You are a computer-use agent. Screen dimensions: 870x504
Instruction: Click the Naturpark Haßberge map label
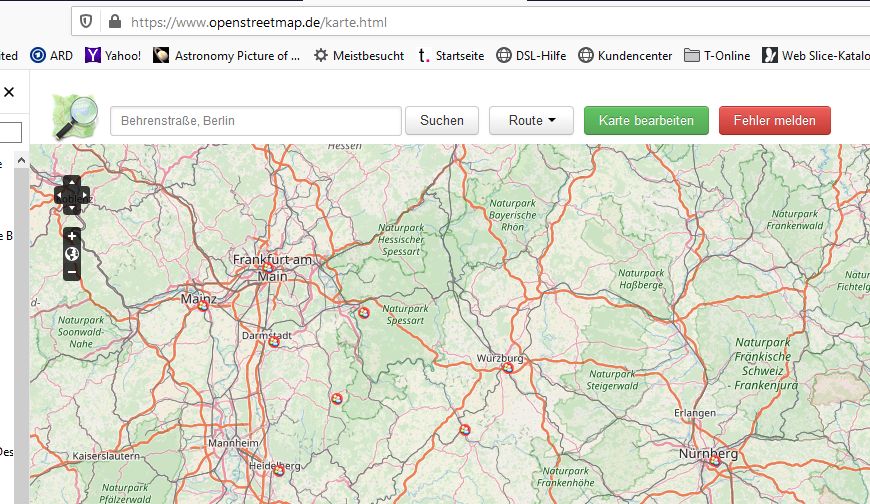(x=641, y=279)
